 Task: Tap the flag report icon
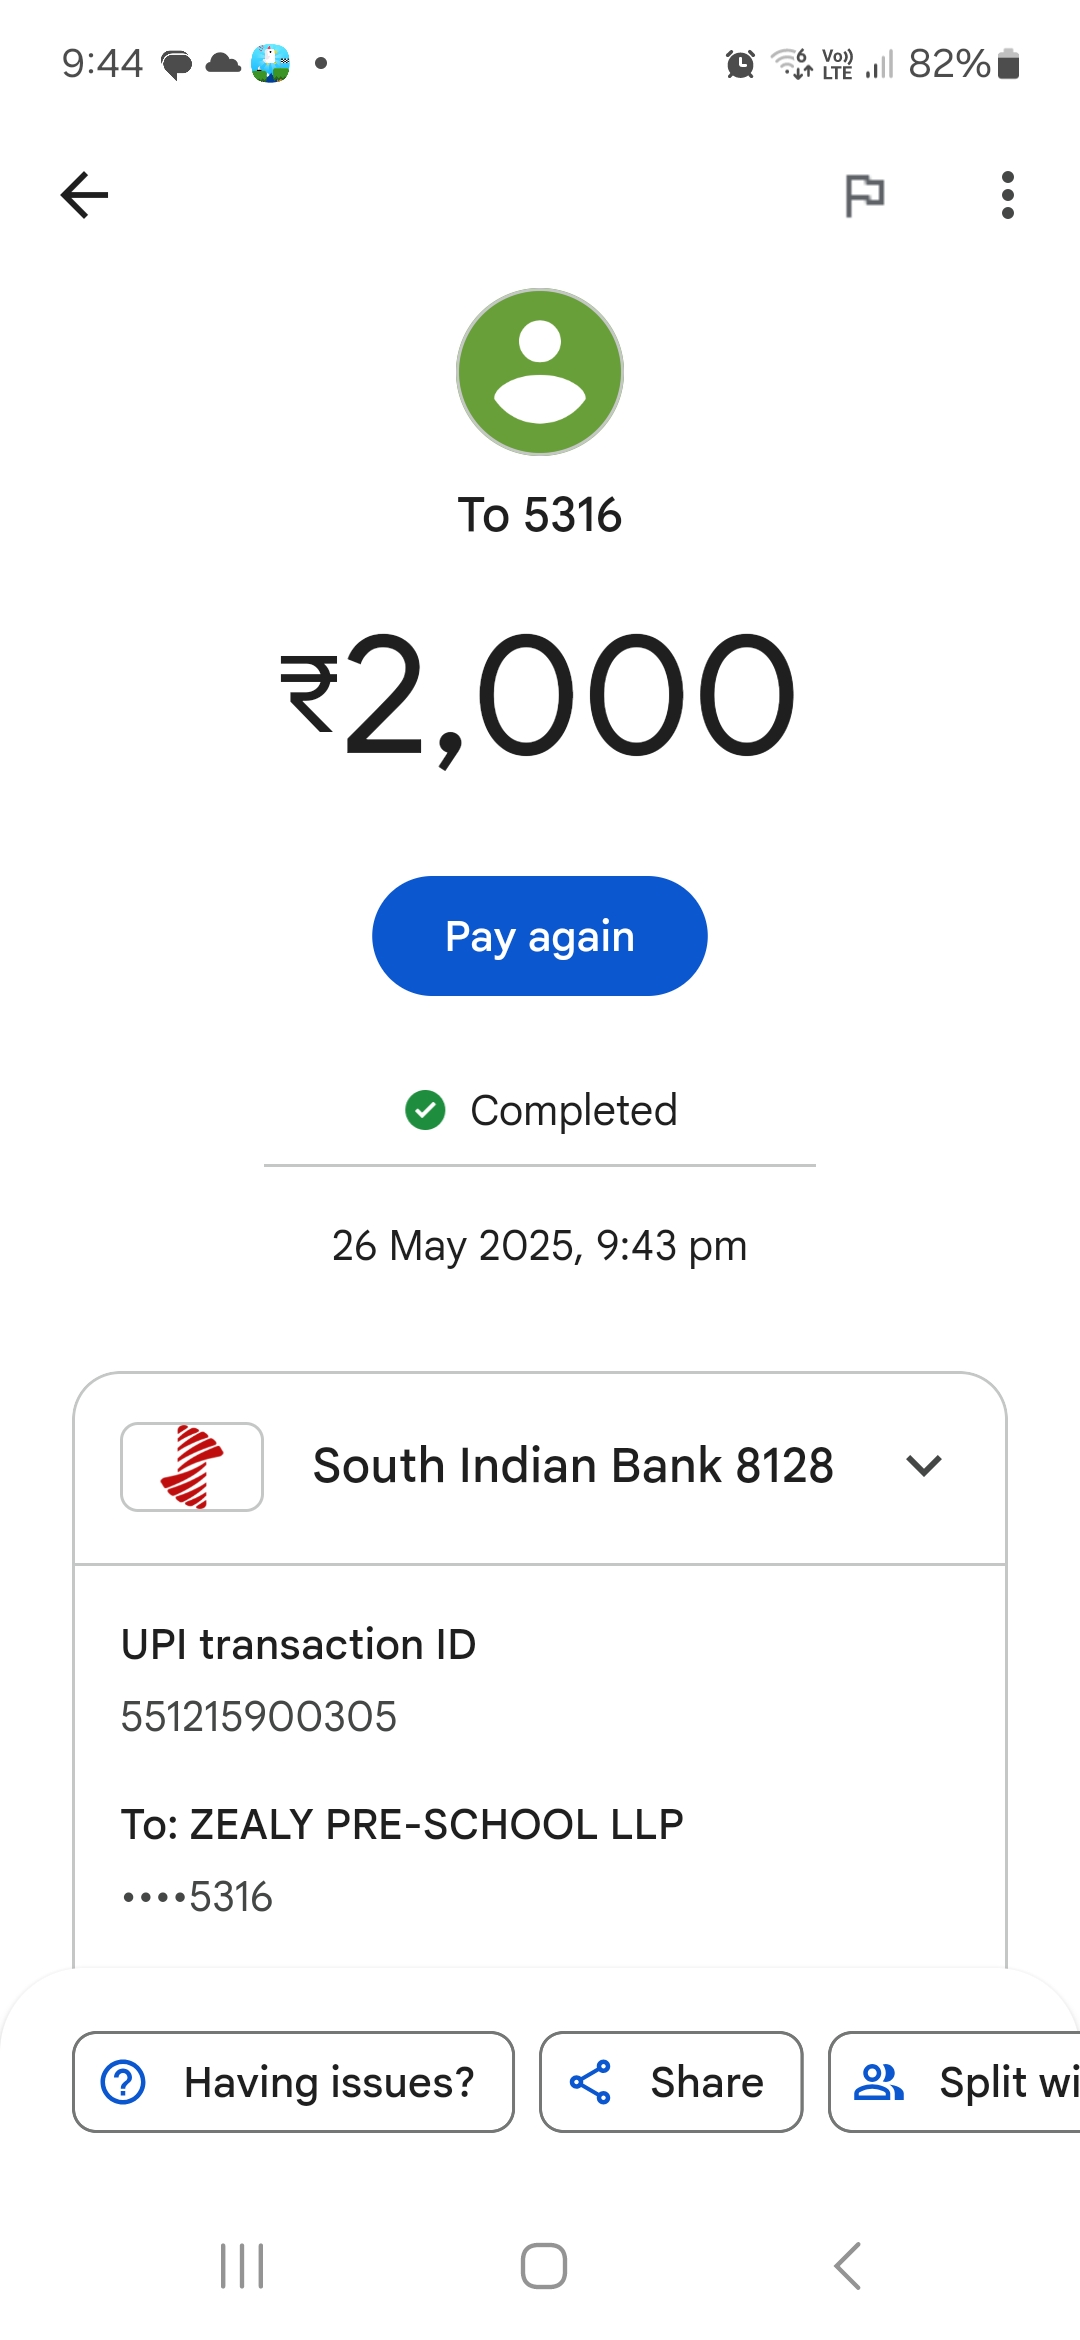(865, 195)
